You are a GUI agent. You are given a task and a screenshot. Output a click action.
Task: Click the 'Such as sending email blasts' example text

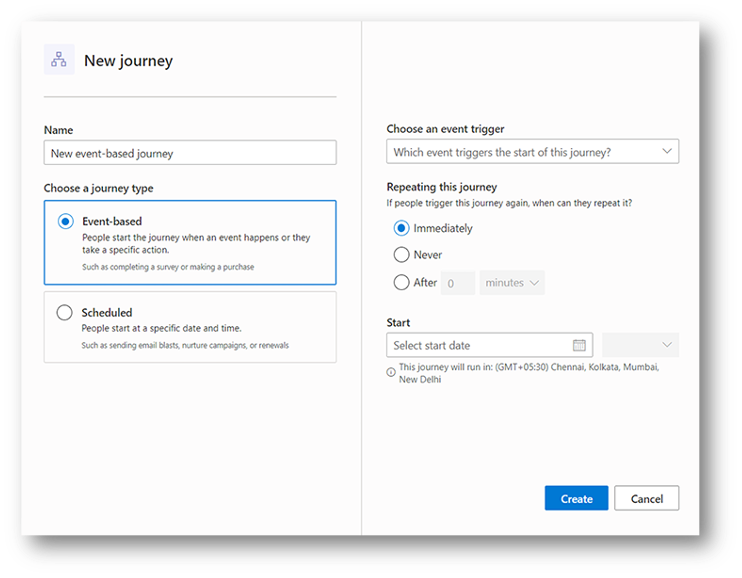click(185, 346)
